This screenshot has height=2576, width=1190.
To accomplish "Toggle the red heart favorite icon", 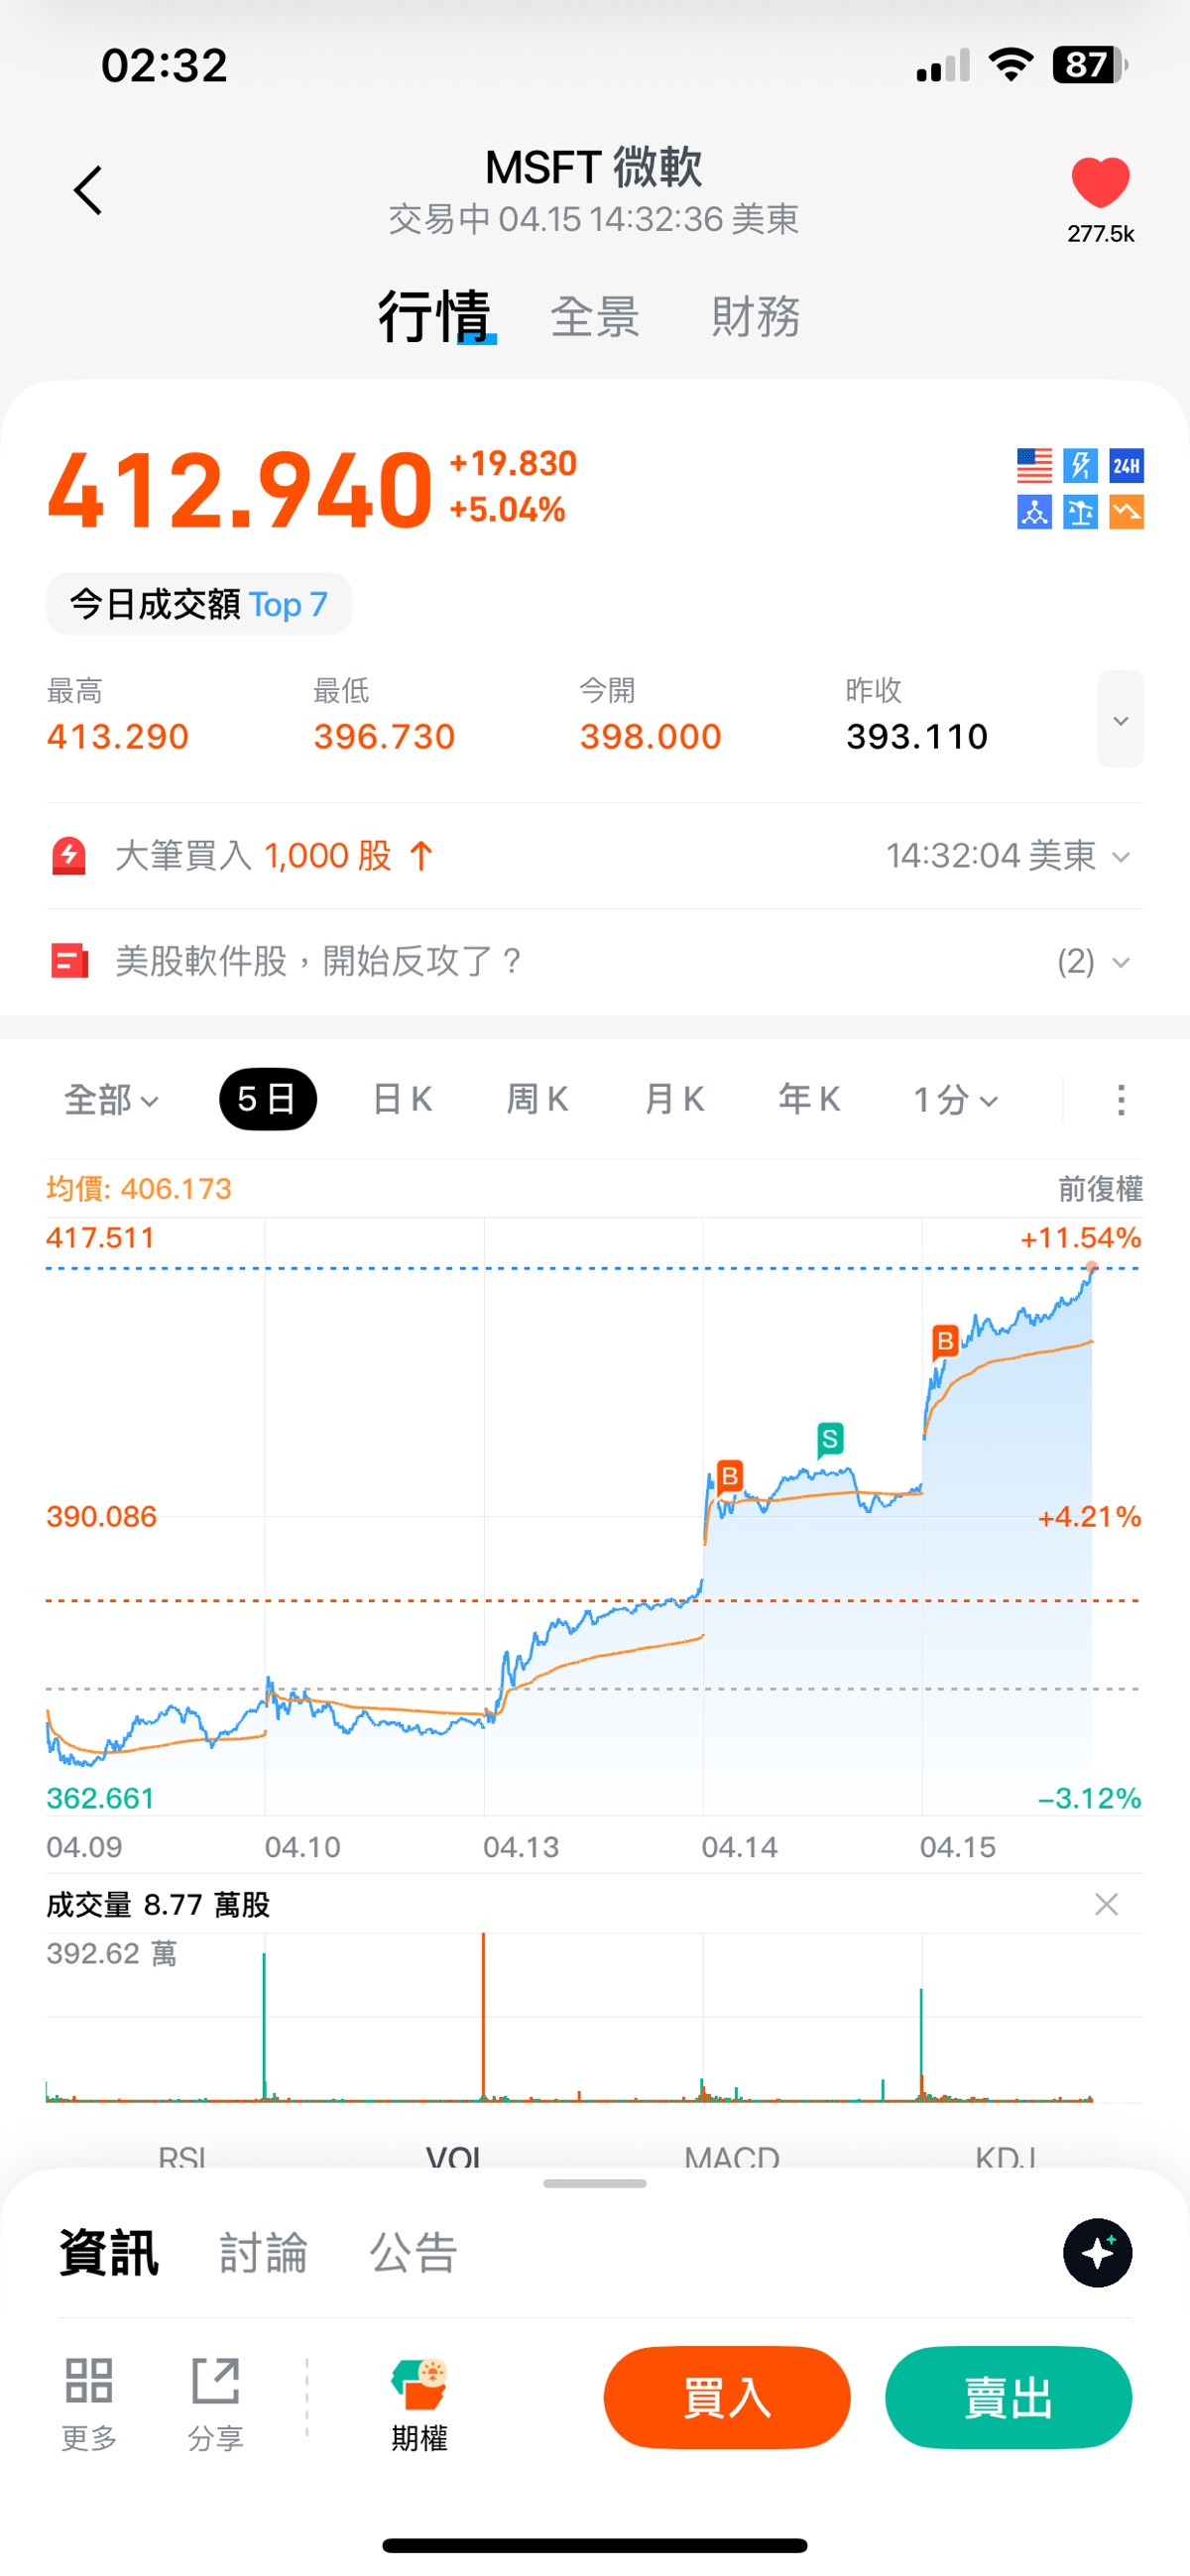I will (1100, 183).
